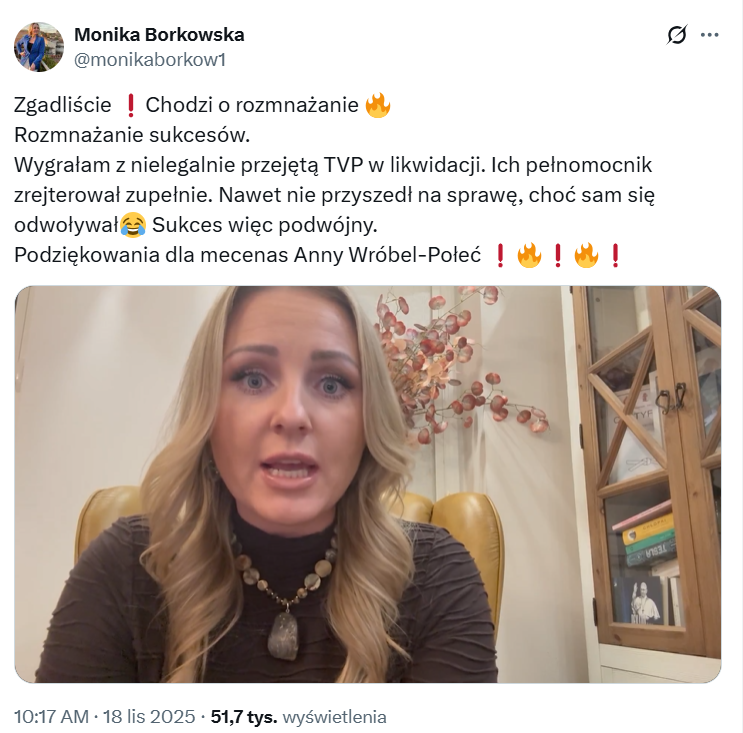This screenshot has width=743, height=733.
Task: Click the fire emoji after rozmnażanie
Action: pos(378,105)
